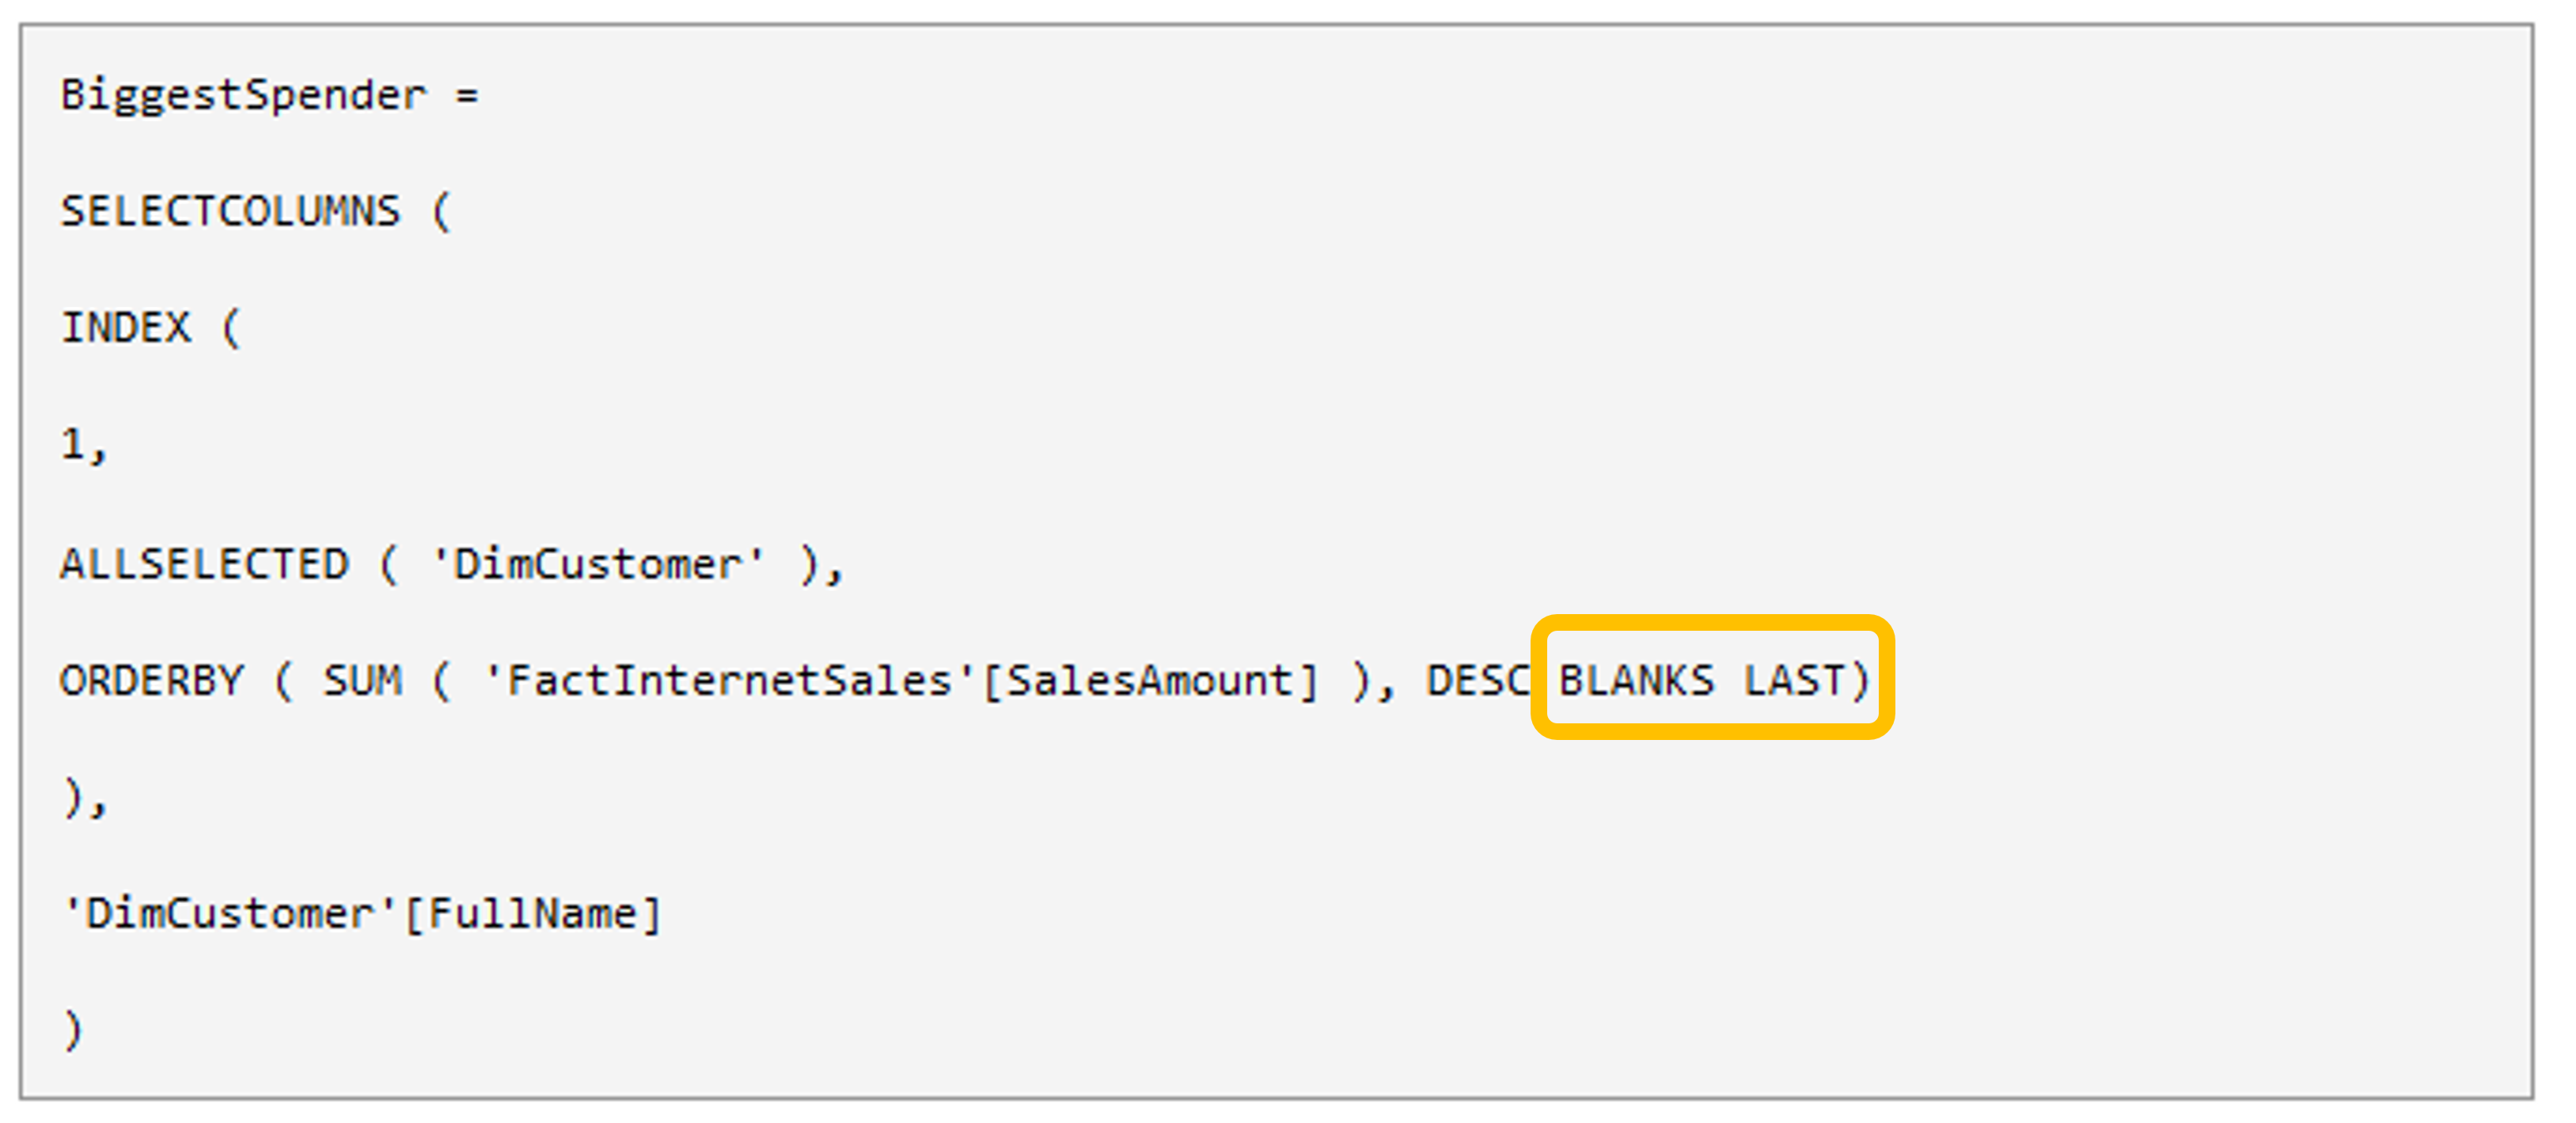Click the DESC sort order keyword

(x=1478, y=680)
